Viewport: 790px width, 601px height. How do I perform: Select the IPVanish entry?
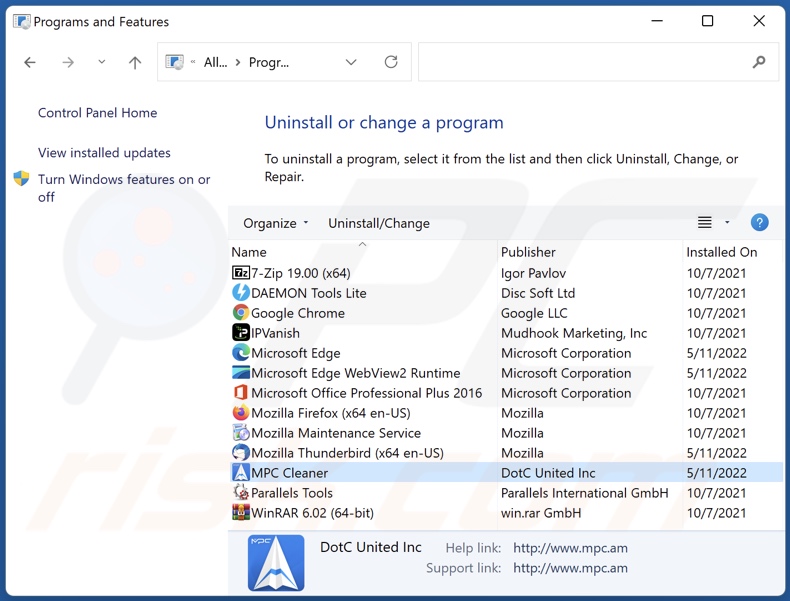click(x=506, y=332)
